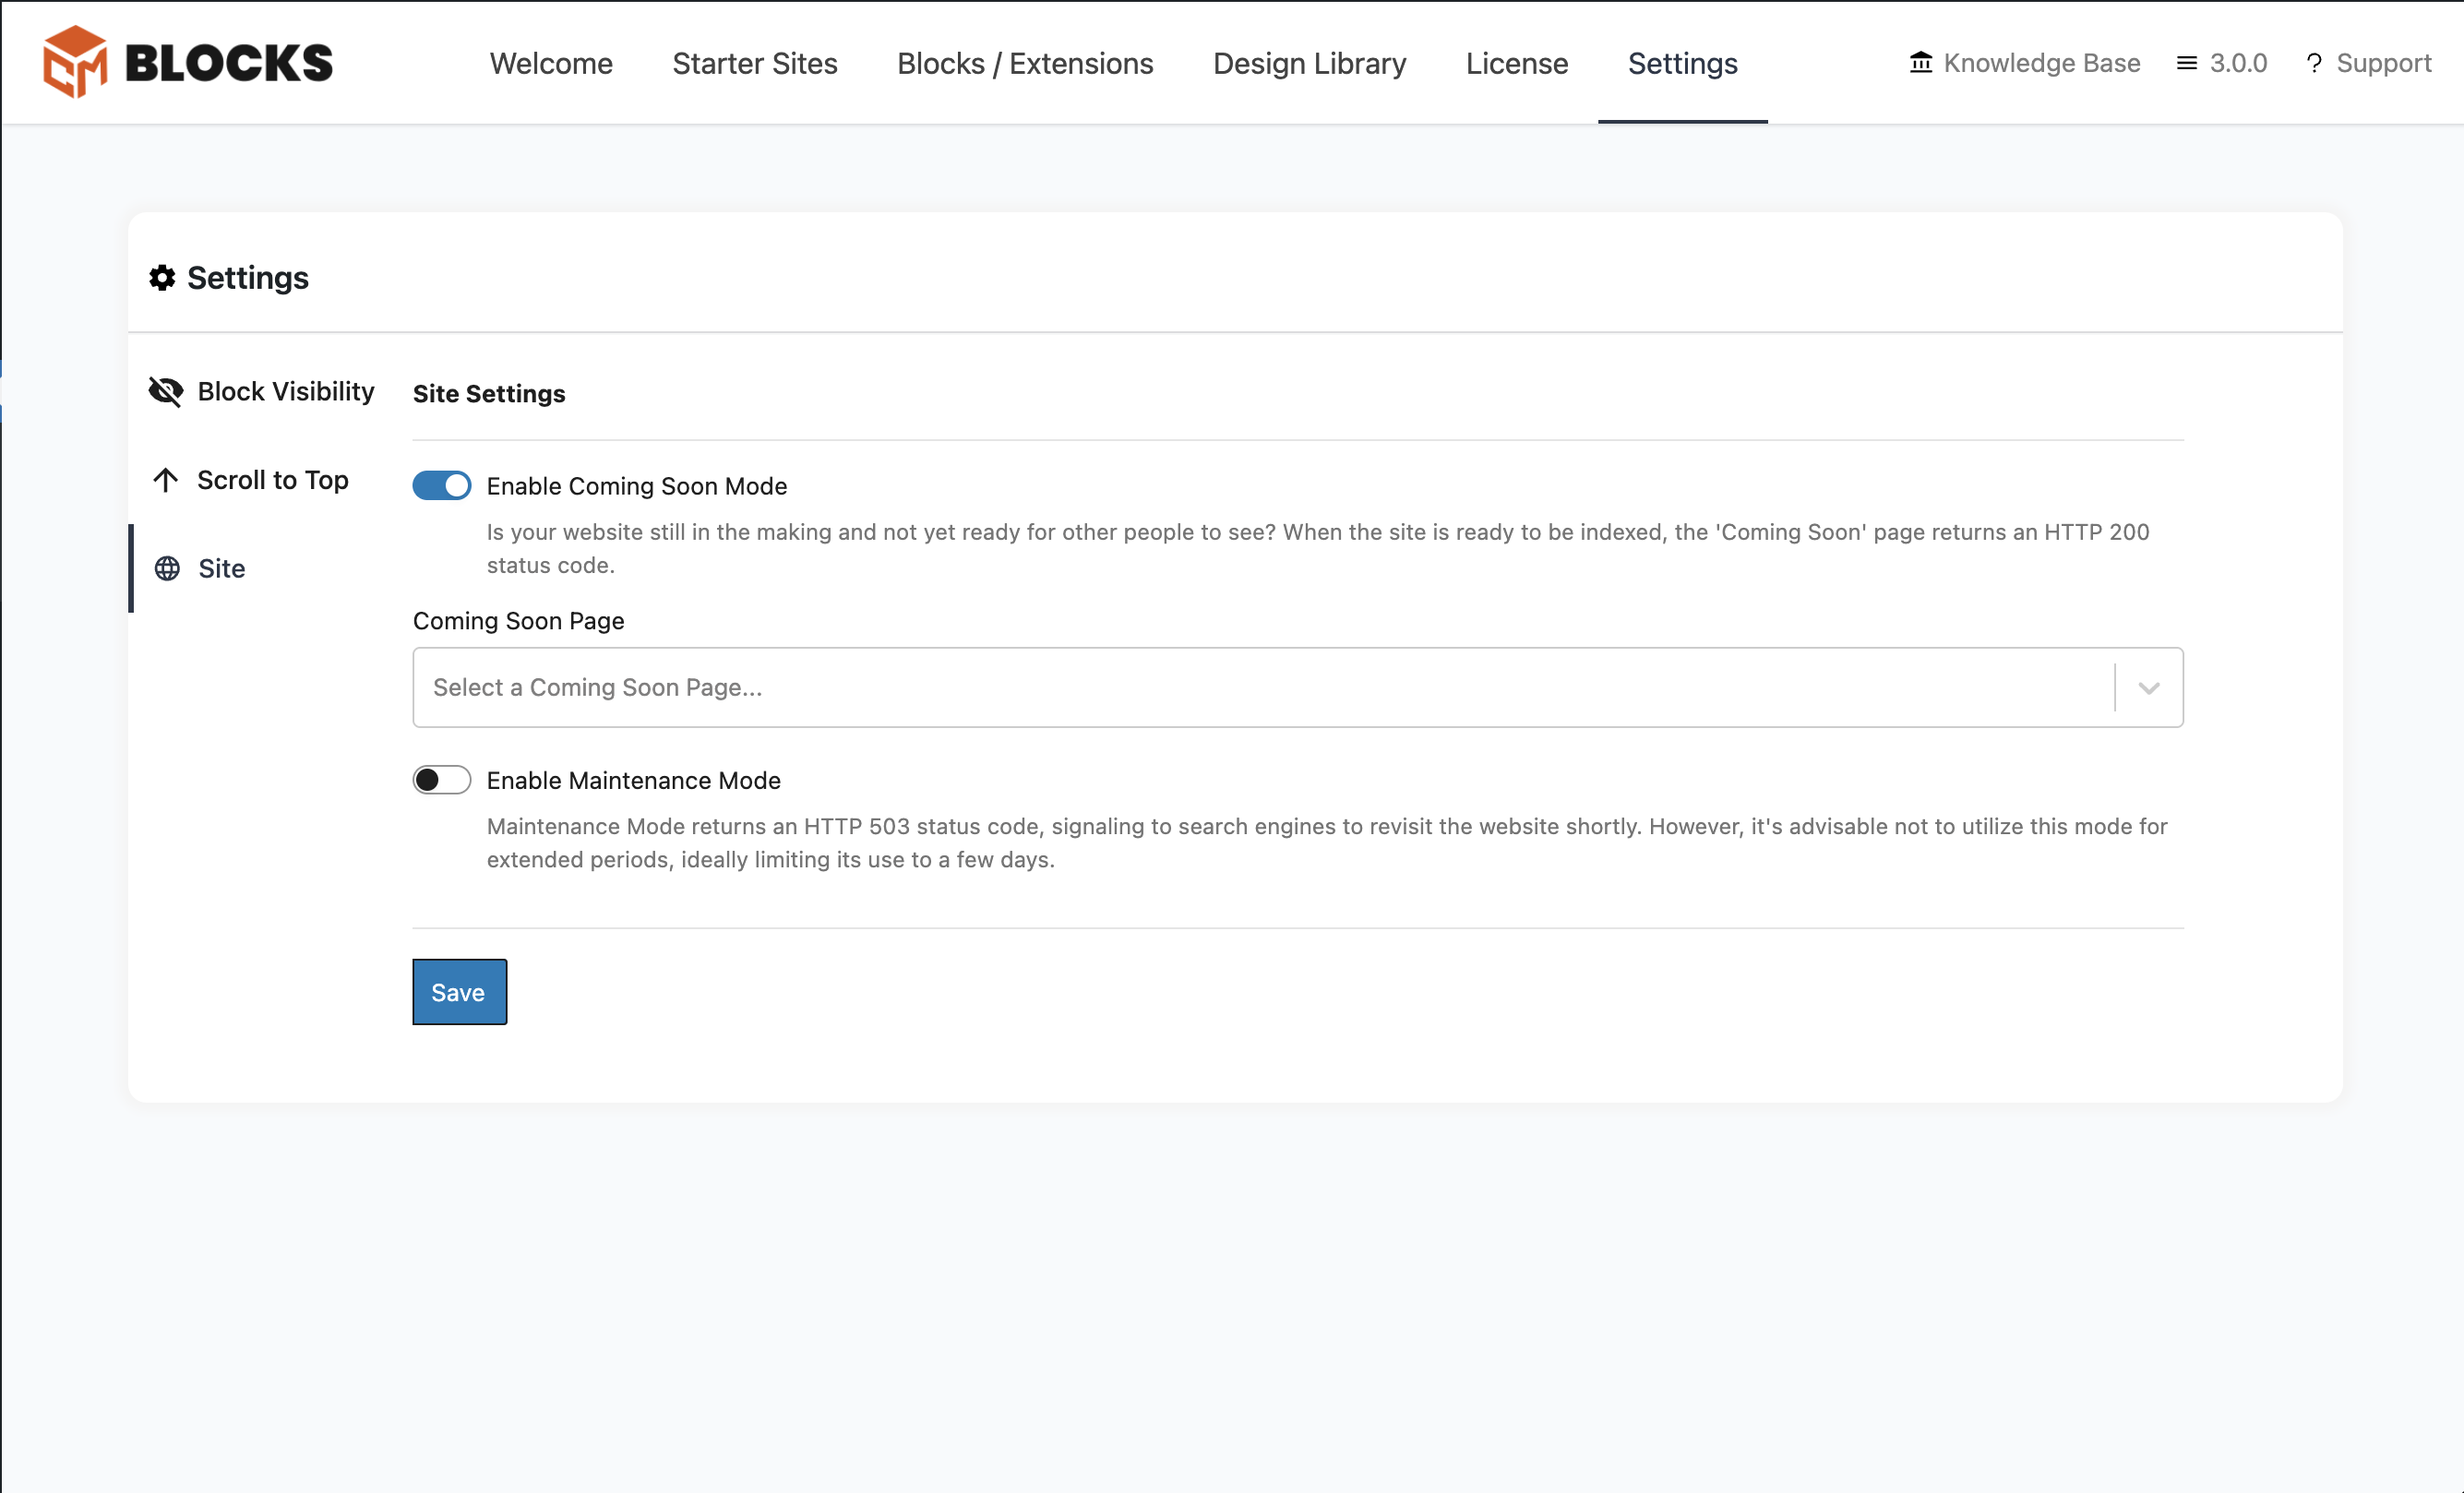Click the Block Visibility crossed-eye icon
Screen dimensions: 2464x1493
point(166,391)
